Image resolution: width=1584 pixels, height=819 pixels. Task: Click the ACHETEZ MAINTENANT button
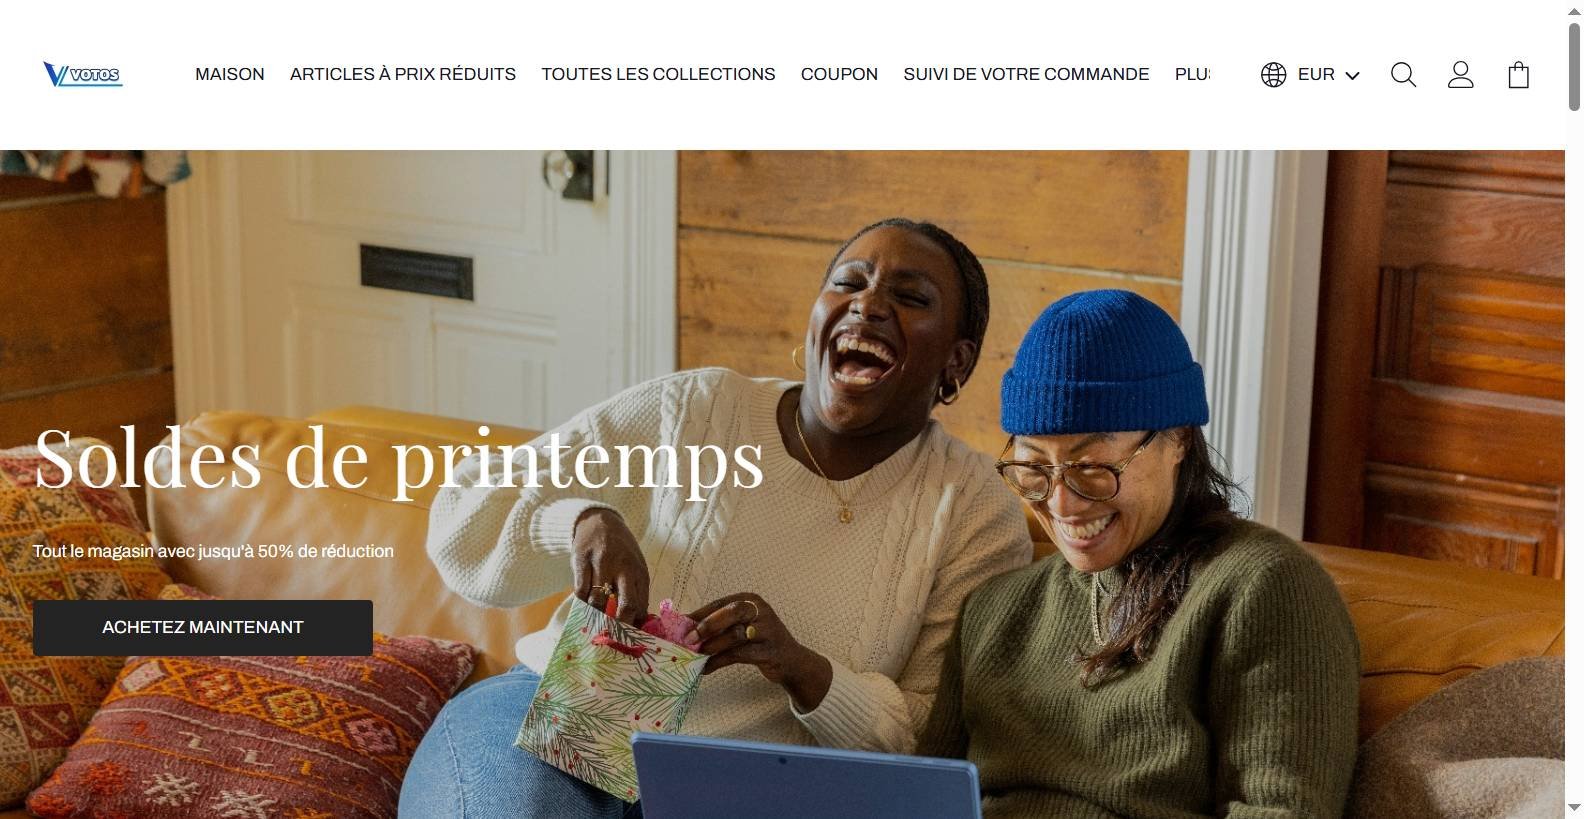[203, 628]
